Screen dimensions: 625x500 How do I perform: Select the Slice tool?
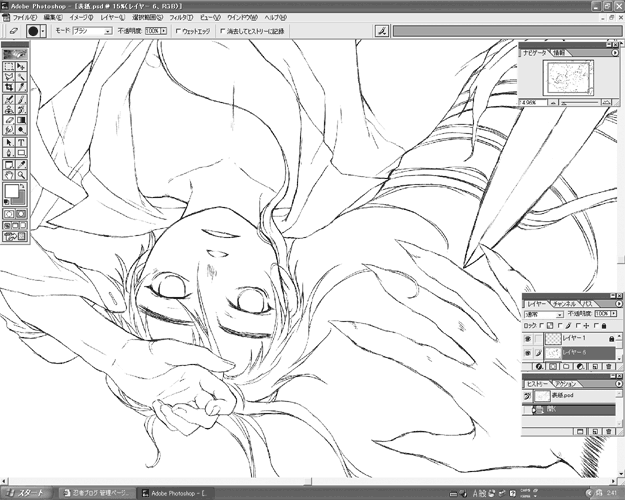[21, 87]
